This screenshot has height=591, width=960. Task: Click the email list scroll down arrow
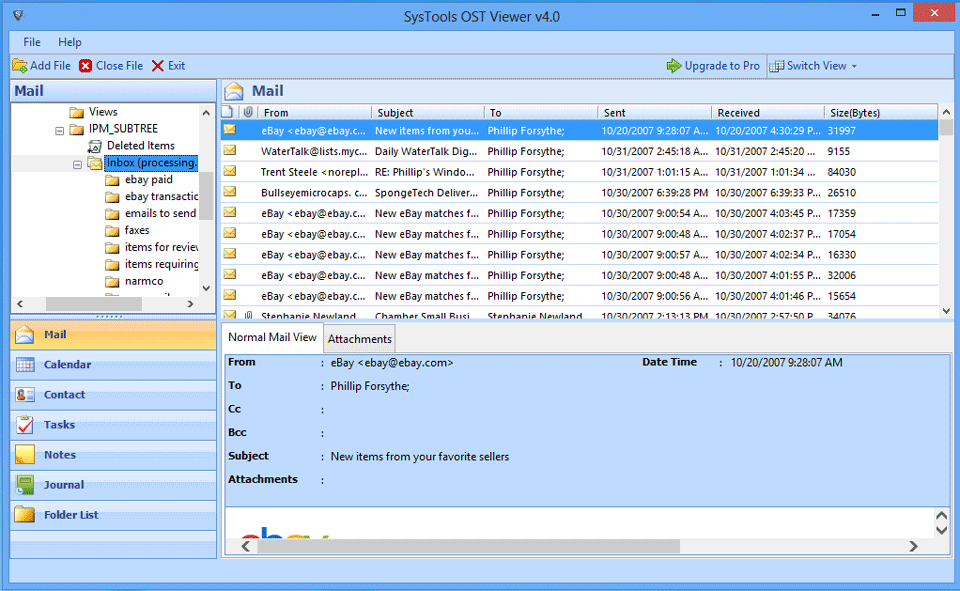coord(946,311)
